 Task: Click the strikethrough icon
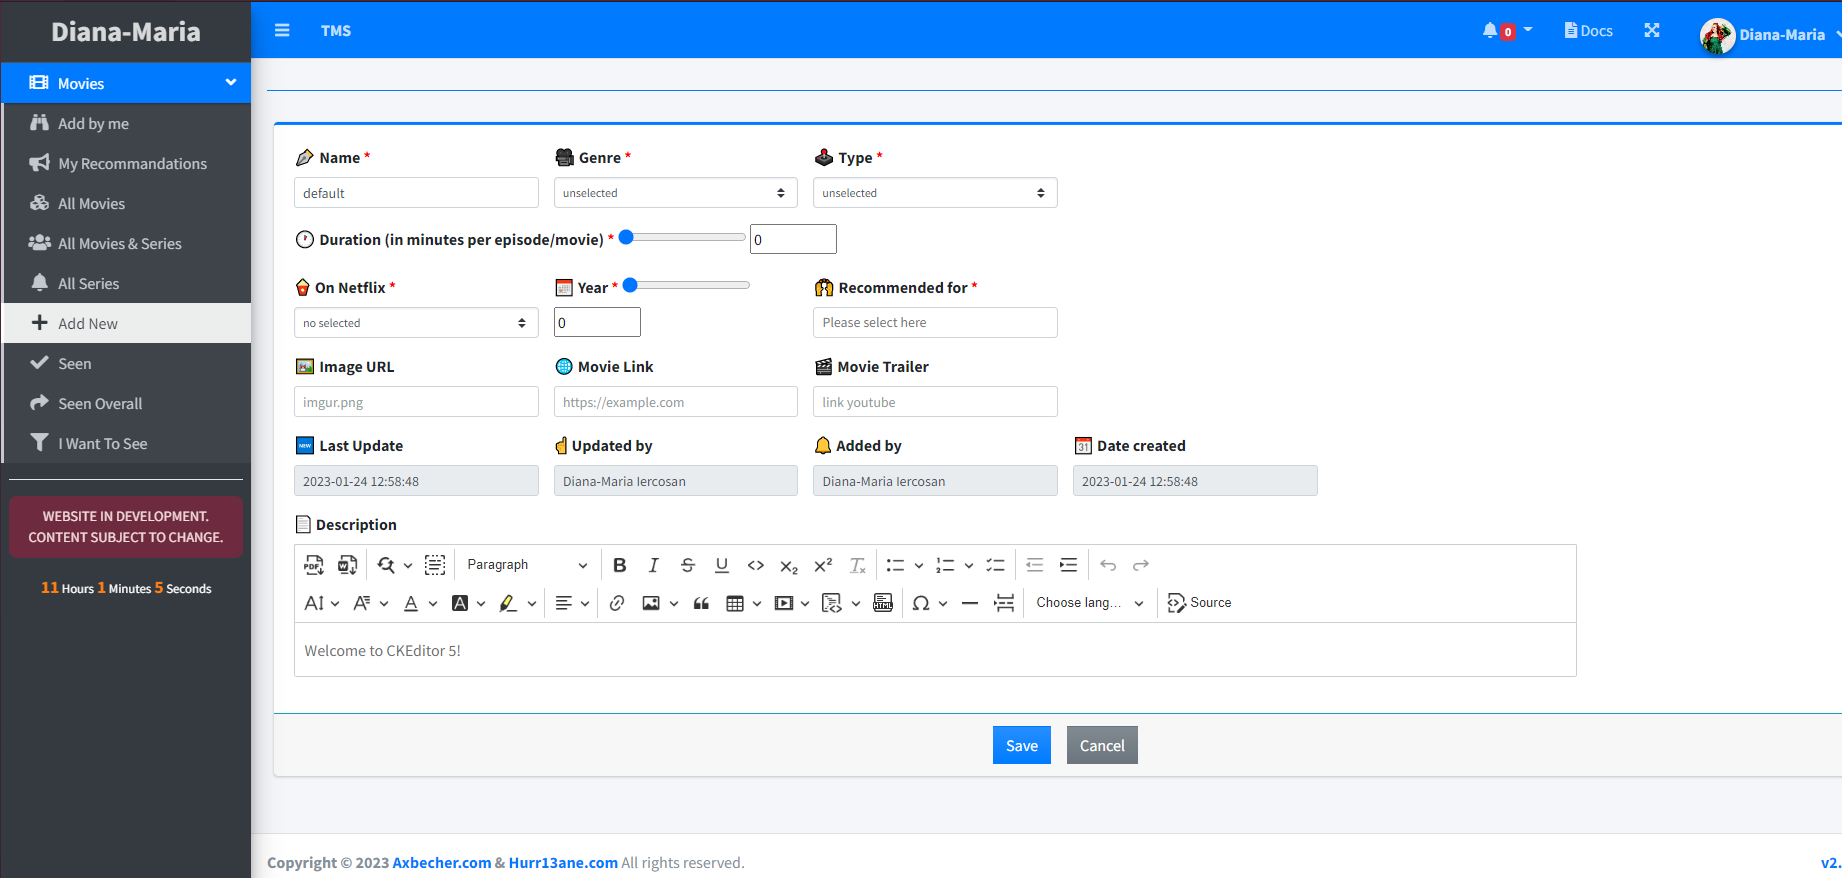tap(688, 566)
